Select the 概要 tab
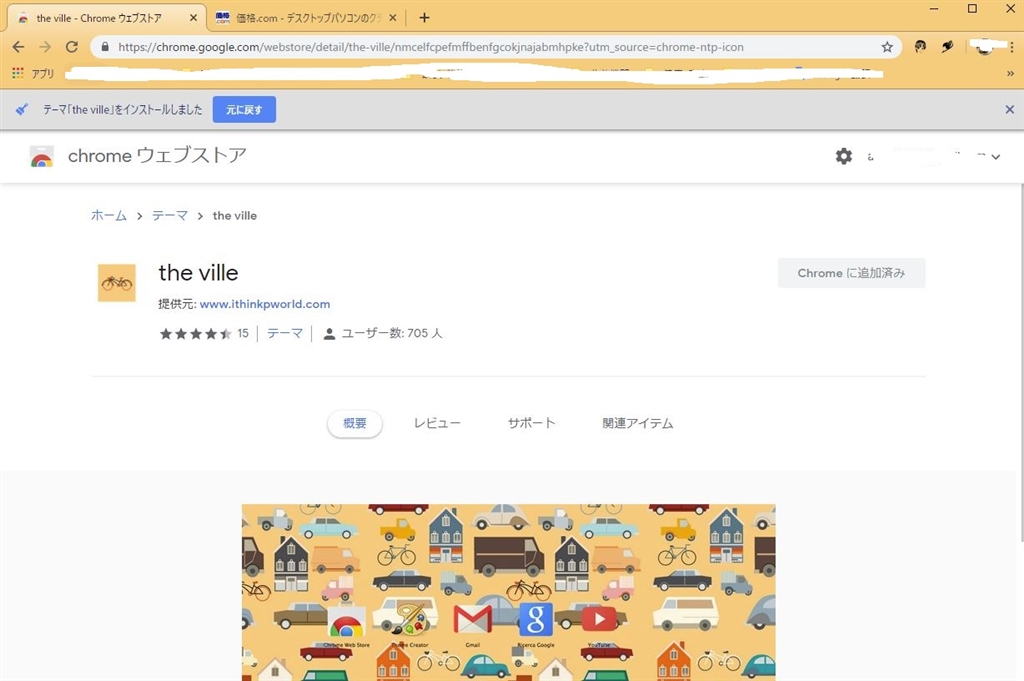This screenshot has height=681, width=1024. click(355, 423)
